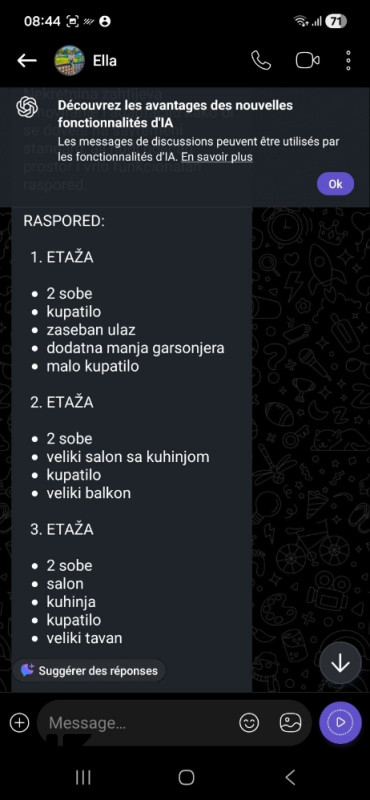370x800 pixels.
Task: Focus the Message input field
Action: tap(138, 722)
